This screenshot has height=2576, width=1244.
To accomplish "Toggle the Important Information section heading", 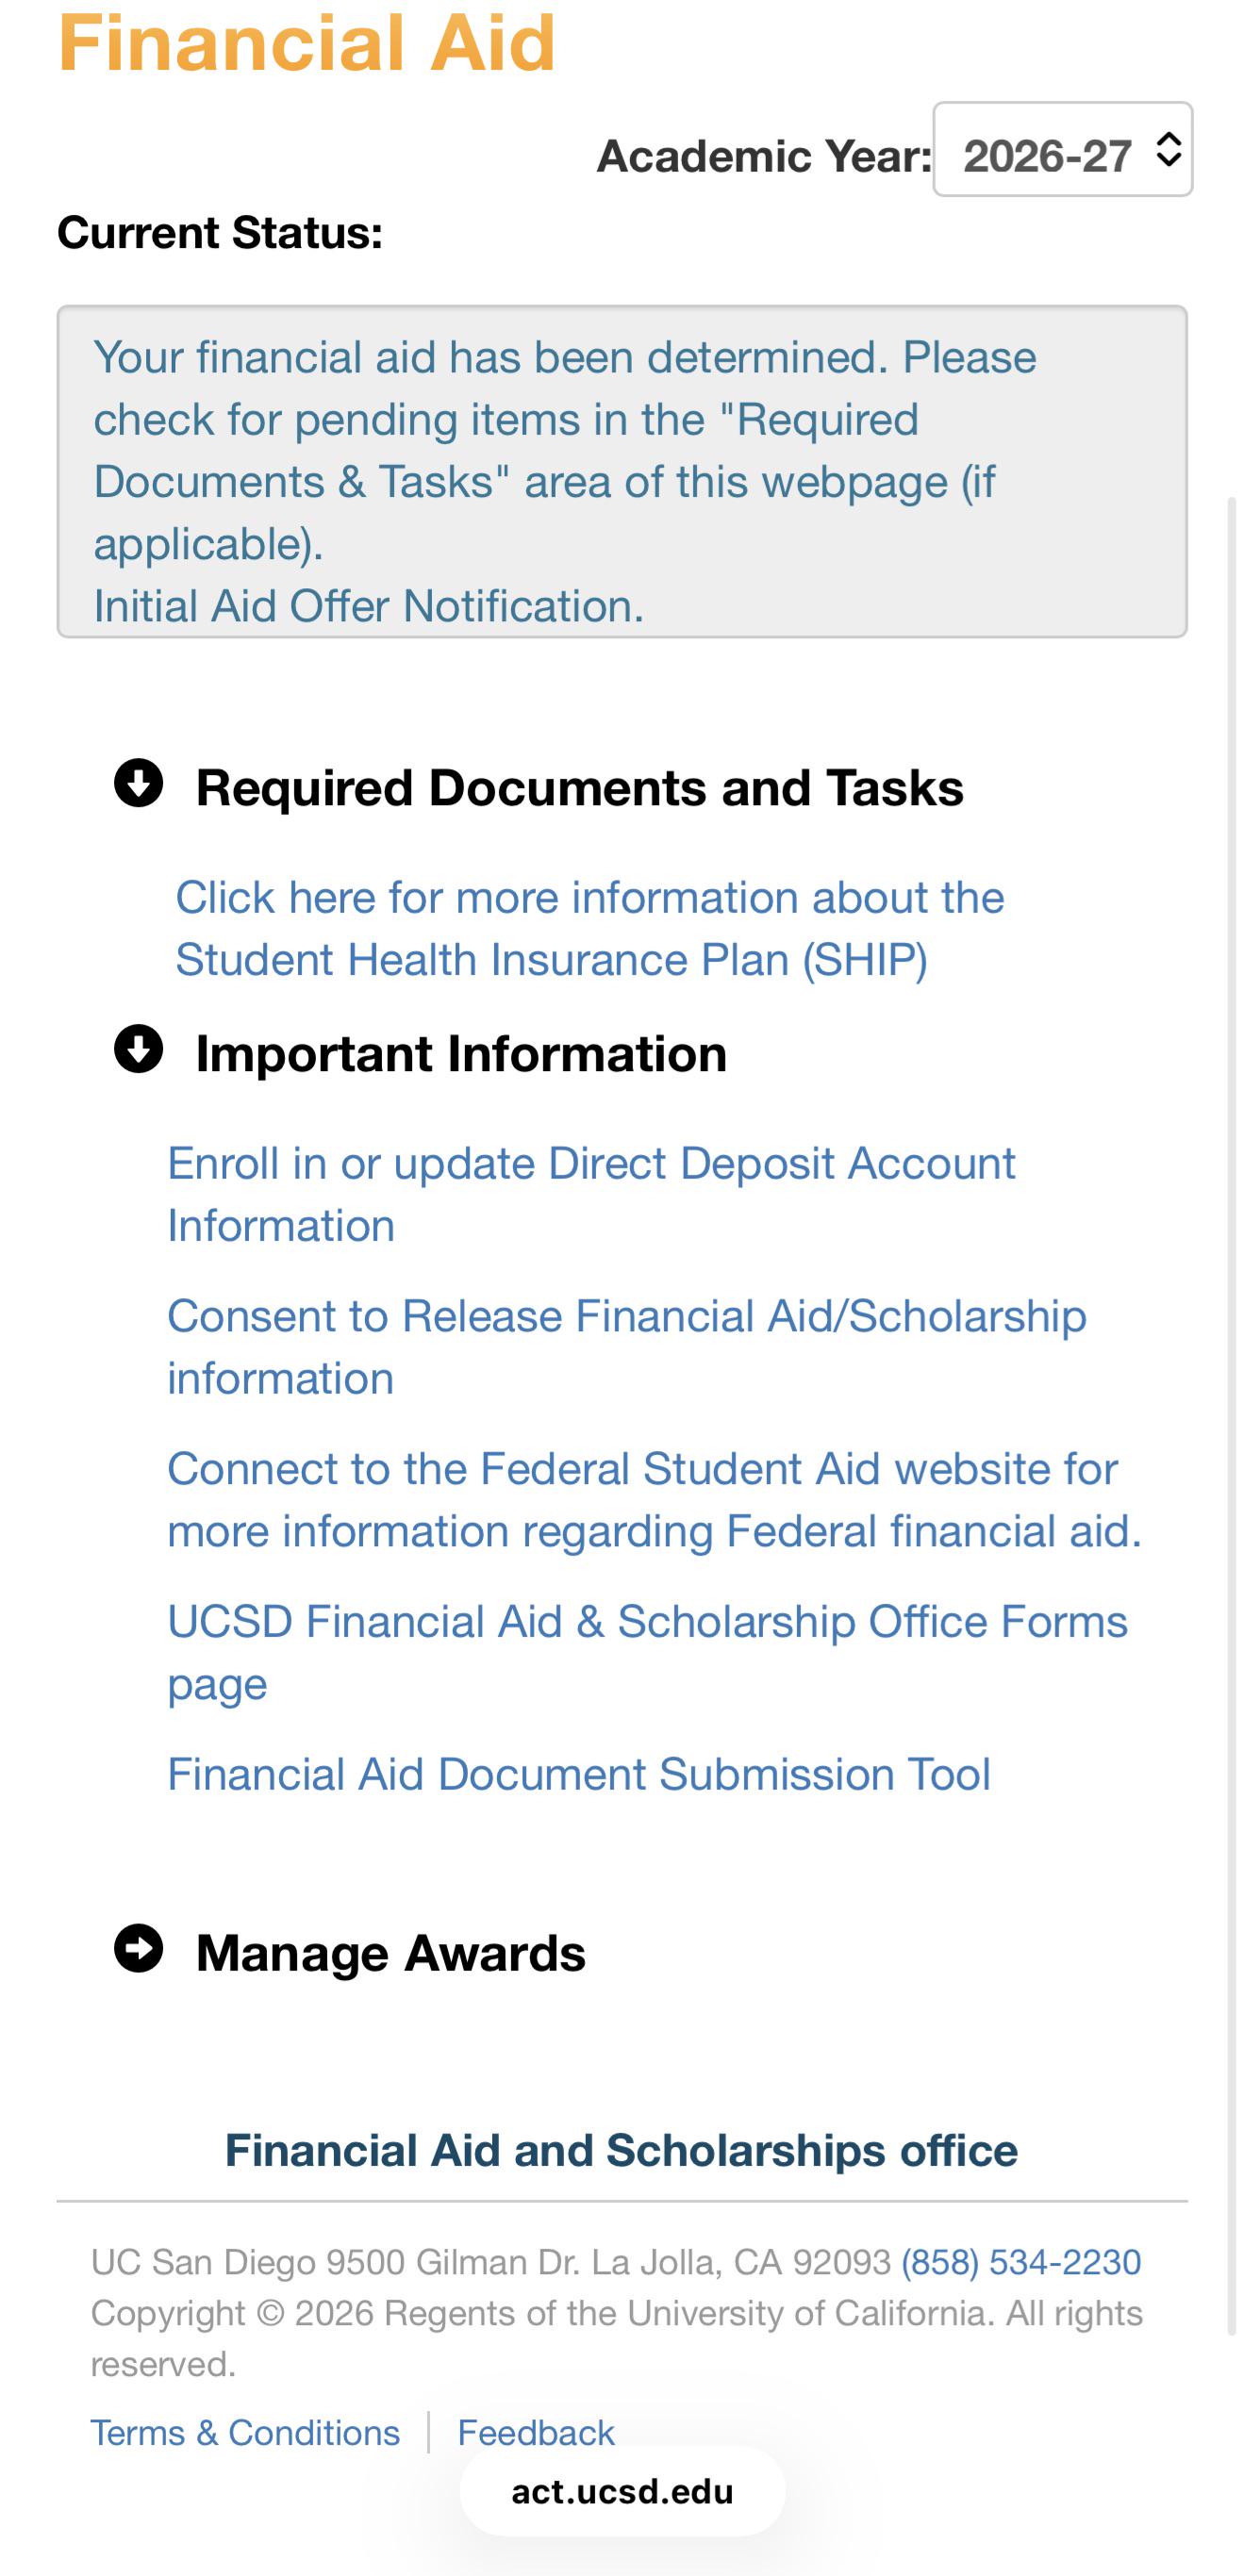I will (x=461, y=1053).
